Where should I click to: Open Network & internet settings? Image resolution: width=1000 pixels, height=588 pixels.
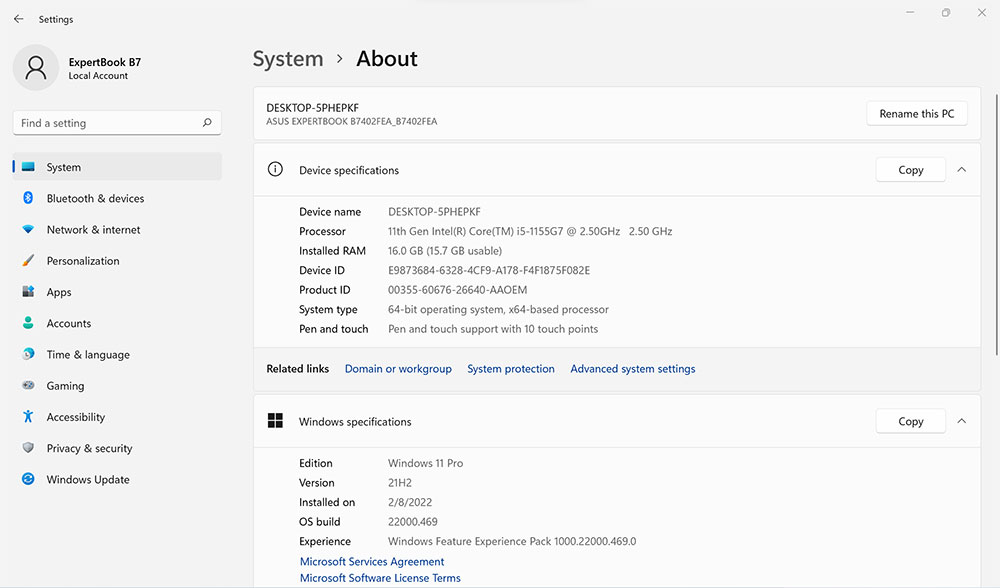pos(117,230)
